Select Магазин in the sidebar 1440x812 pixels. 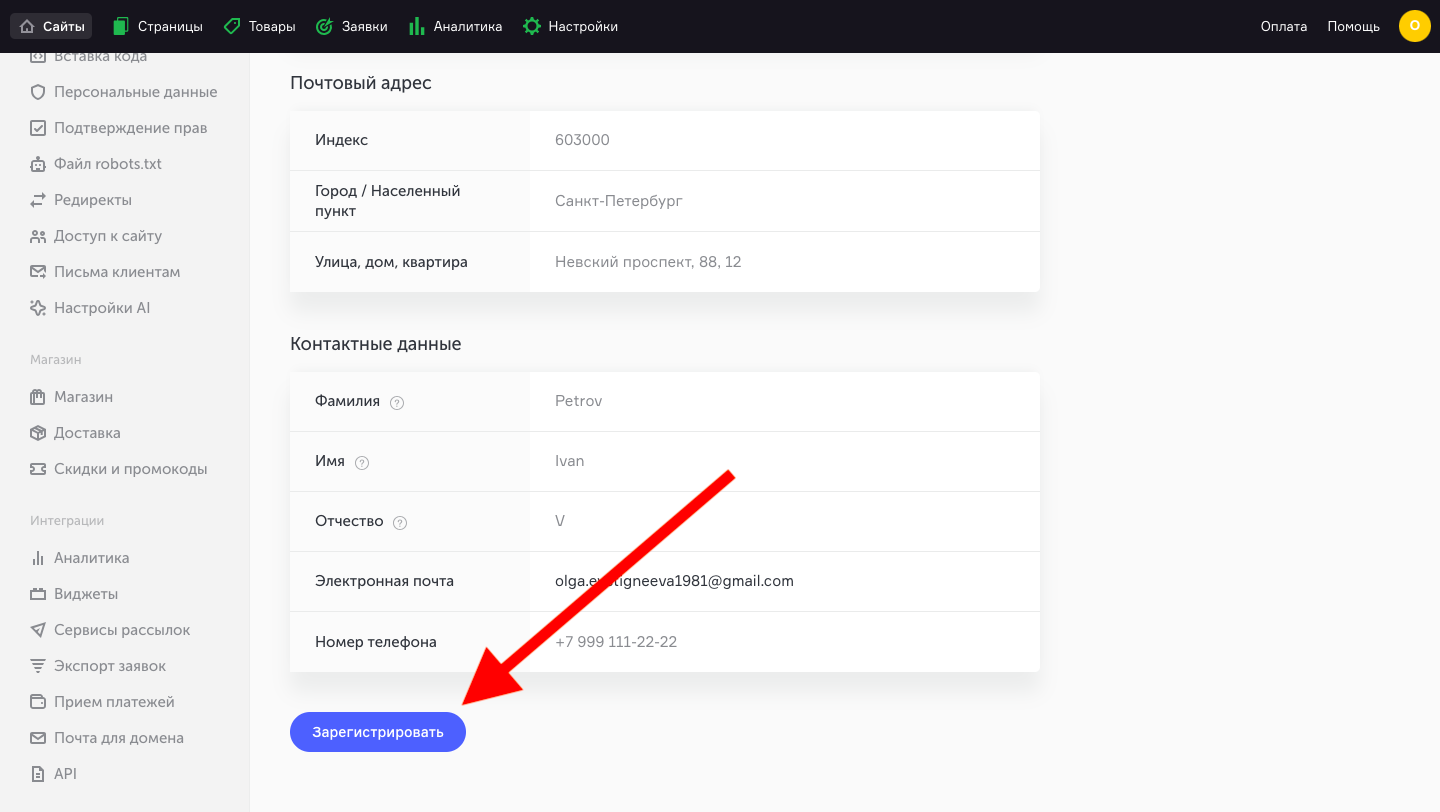(x=83, y=397)
